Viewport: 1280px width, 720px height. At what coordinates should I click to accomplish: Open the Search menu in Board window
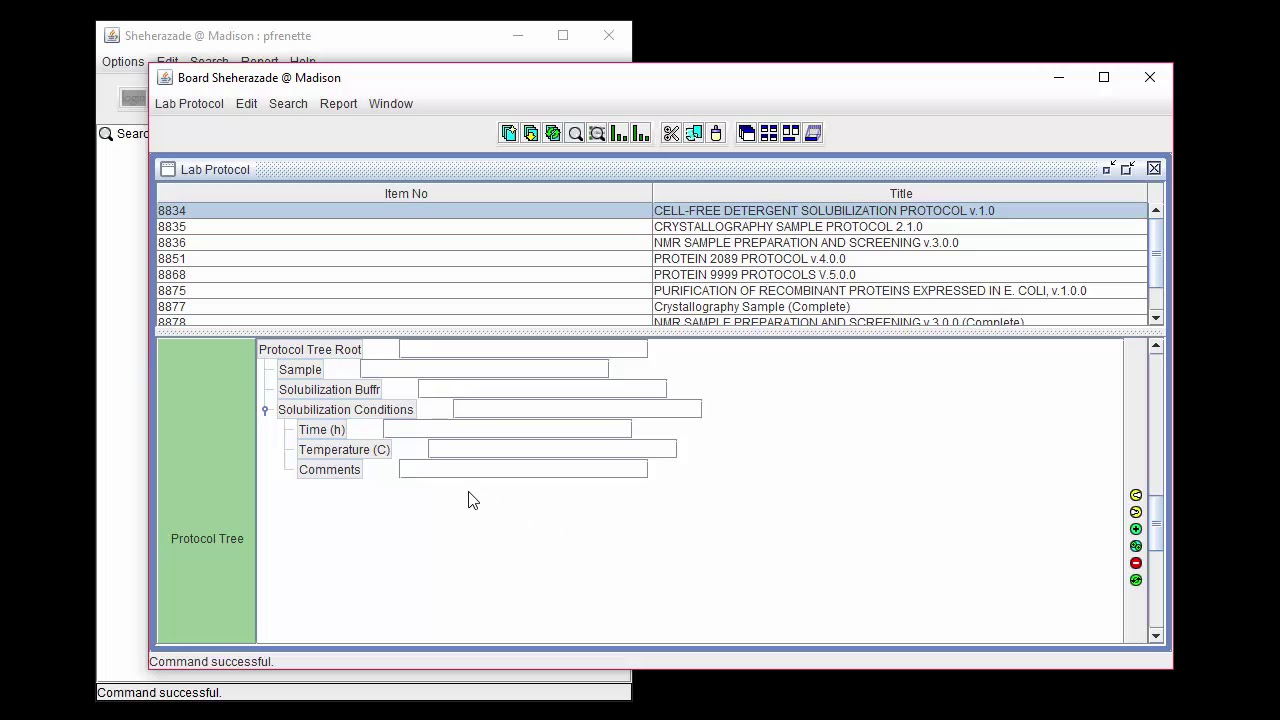[x=288, y=104]
